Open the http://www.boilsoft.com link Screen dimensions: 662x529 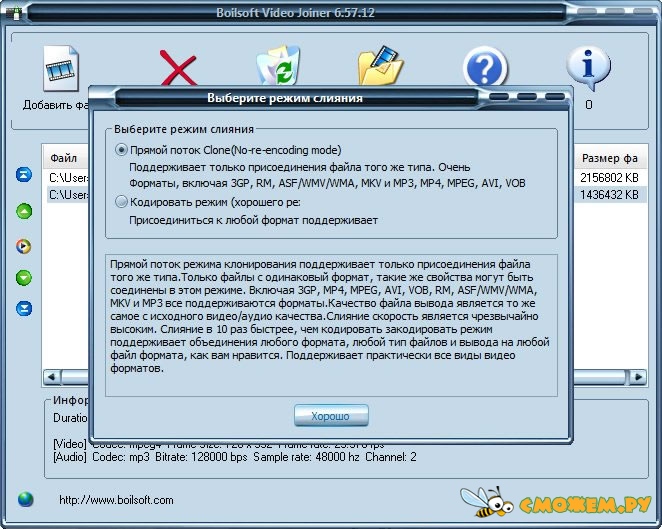pyautogui.click(x=116, y=500)
